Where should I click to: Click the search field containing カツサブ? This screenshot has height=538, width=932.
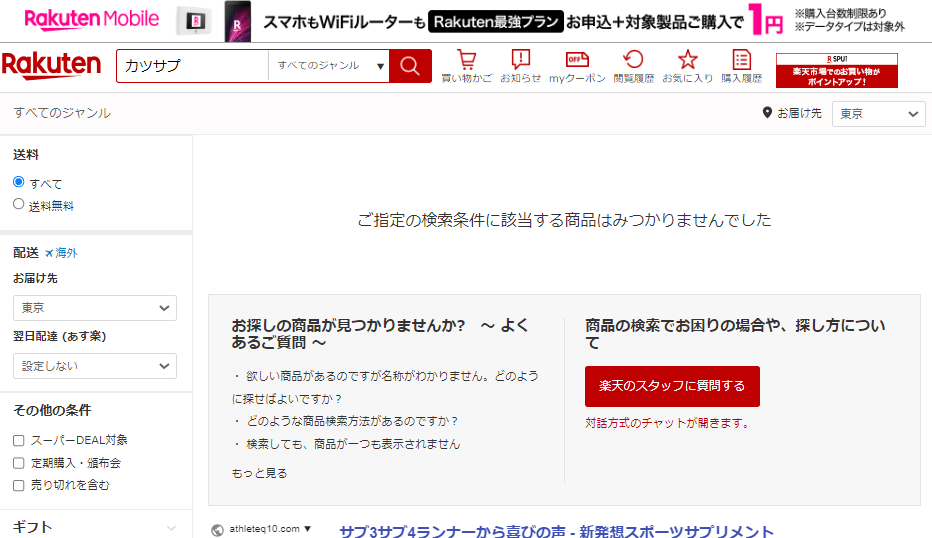click(193, 66)
